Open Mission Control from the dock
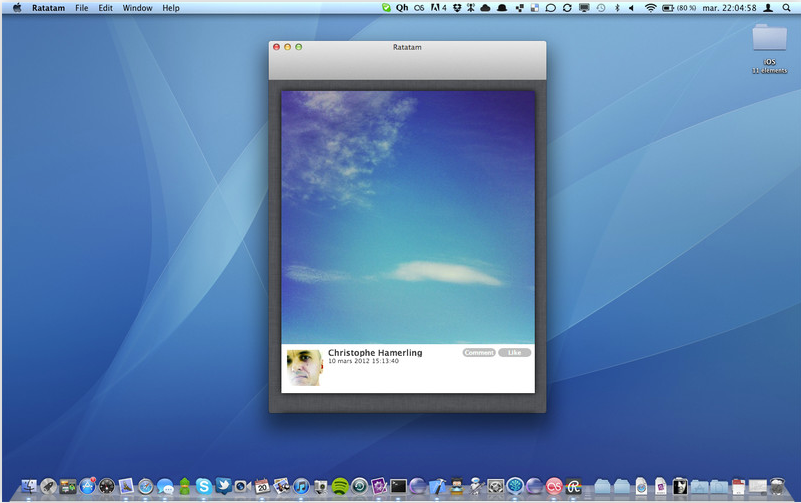 (x=67, y=486)
